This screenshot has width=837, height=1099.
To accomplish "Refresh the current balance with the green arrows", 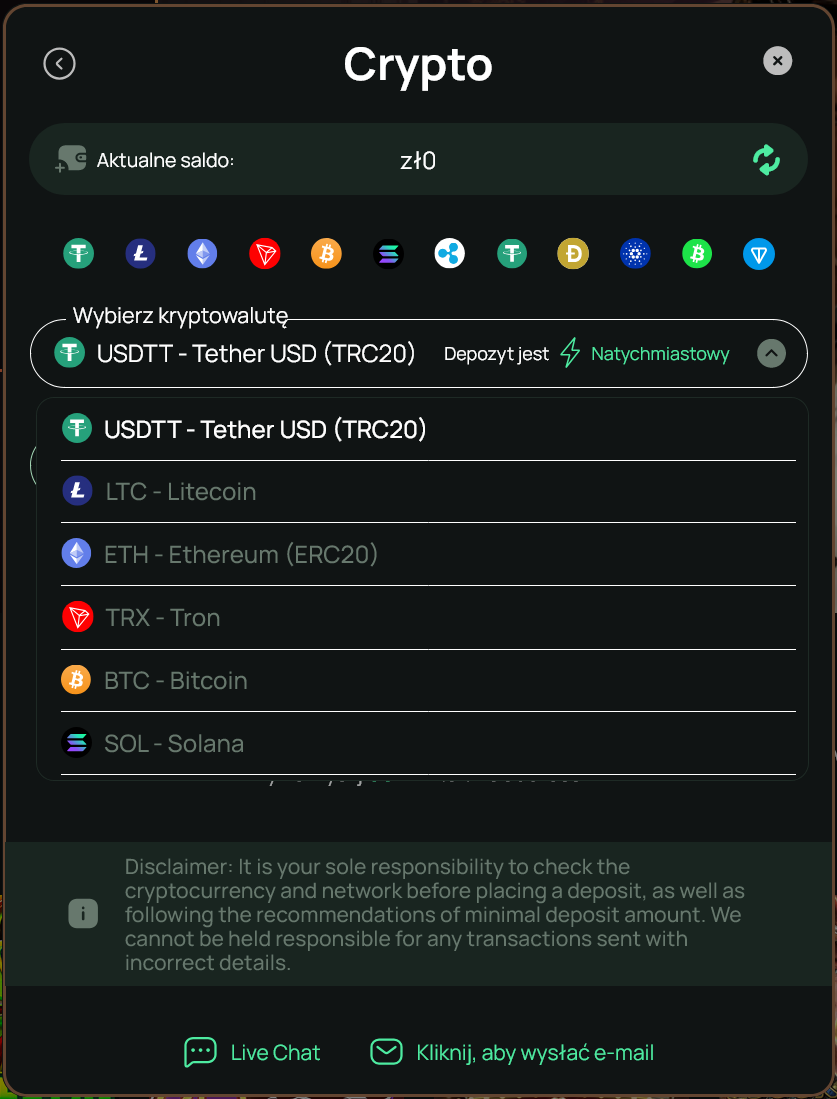I will pos(766,160).
